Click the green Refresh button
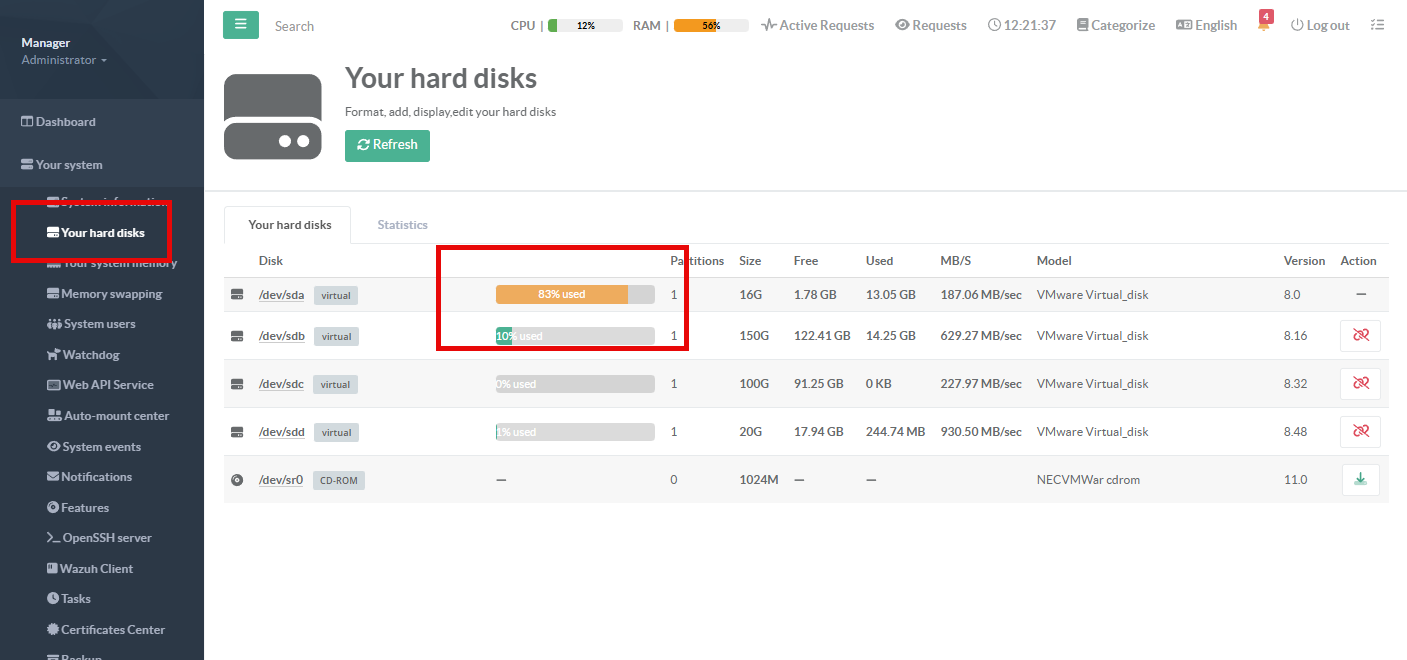The image size is (1407, 660). coord(387,145)
